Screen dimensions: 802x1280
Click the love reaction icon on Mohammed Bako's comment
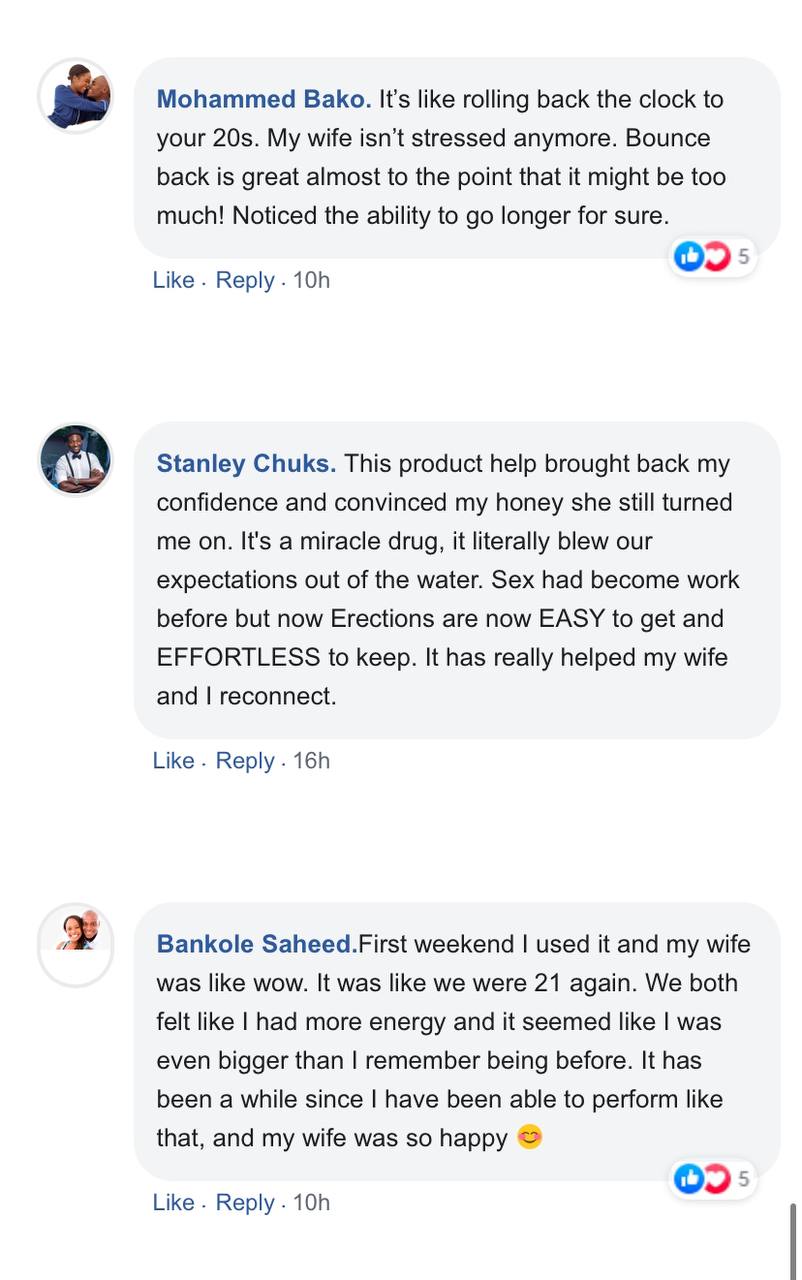[x=716, y=257]
